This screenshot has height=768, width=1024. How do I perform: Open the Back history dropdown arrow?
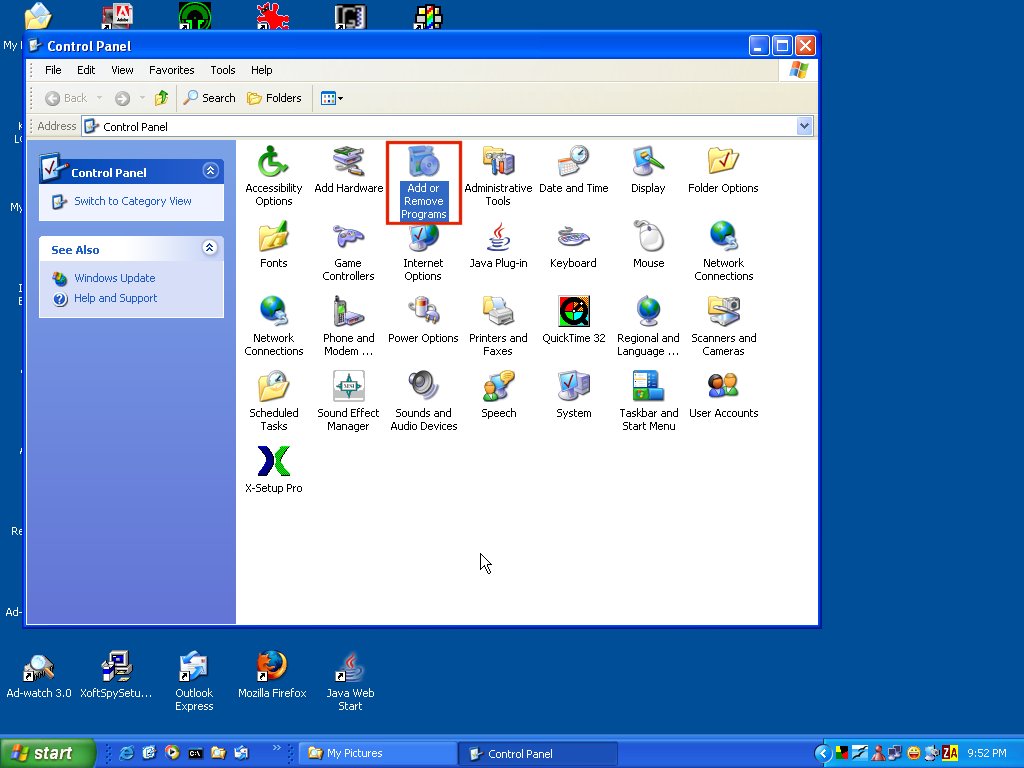point(99,98)
